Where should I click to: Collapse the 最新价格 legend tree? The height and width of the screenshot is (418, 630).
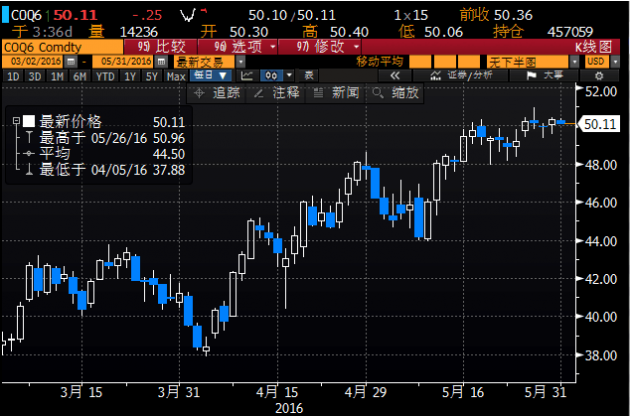click(x=15, y=121)
